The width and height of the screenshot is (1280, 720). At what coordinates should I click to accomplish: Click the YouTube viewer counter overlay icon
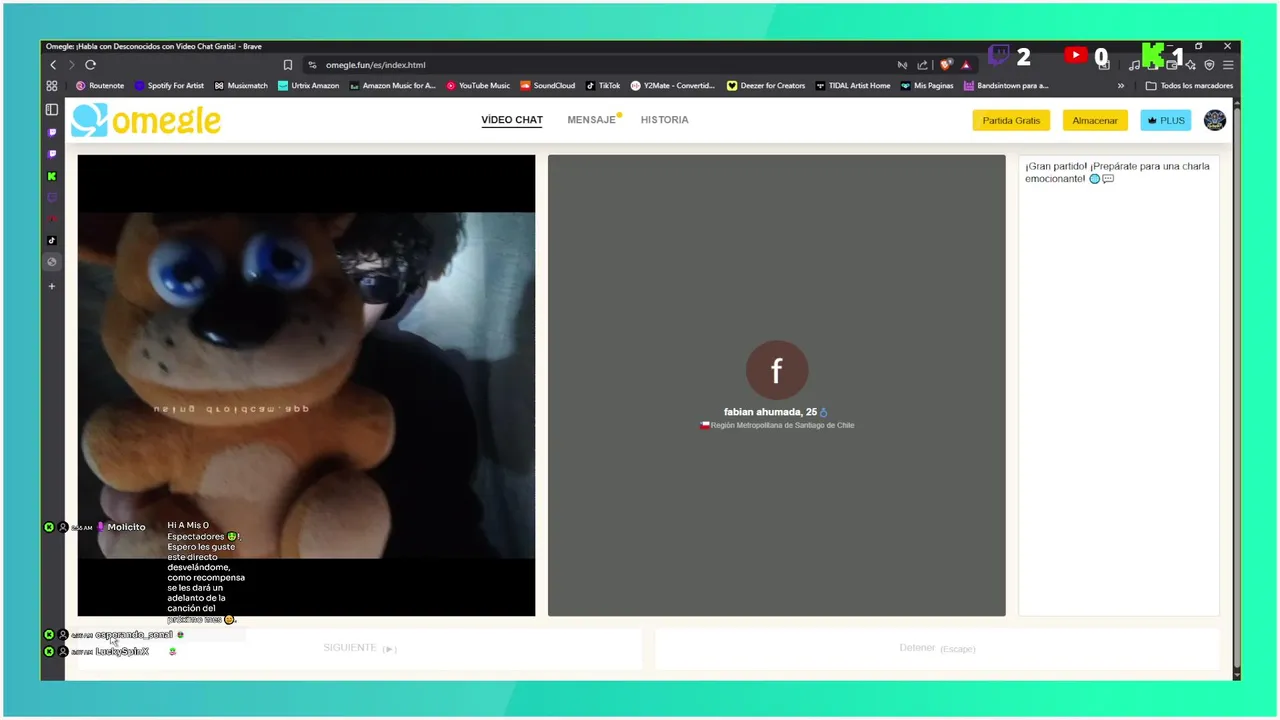tap(1076, 55)
